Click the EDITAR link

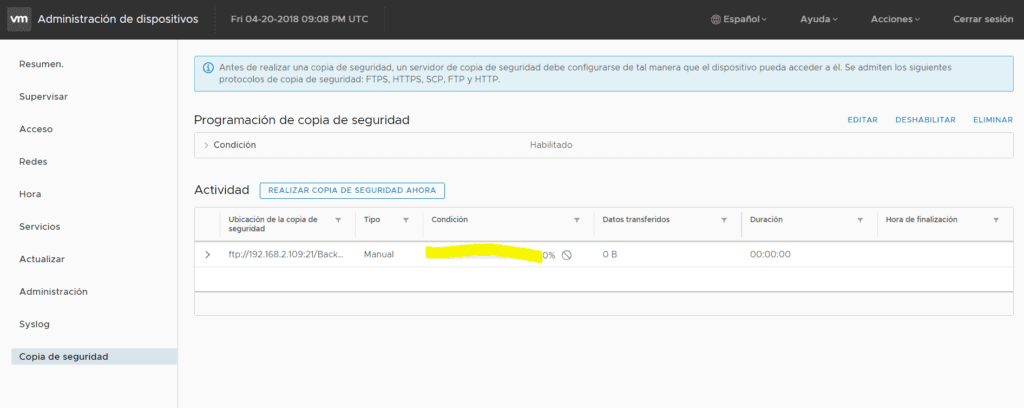pyautogui.click(x=862, y=120)
